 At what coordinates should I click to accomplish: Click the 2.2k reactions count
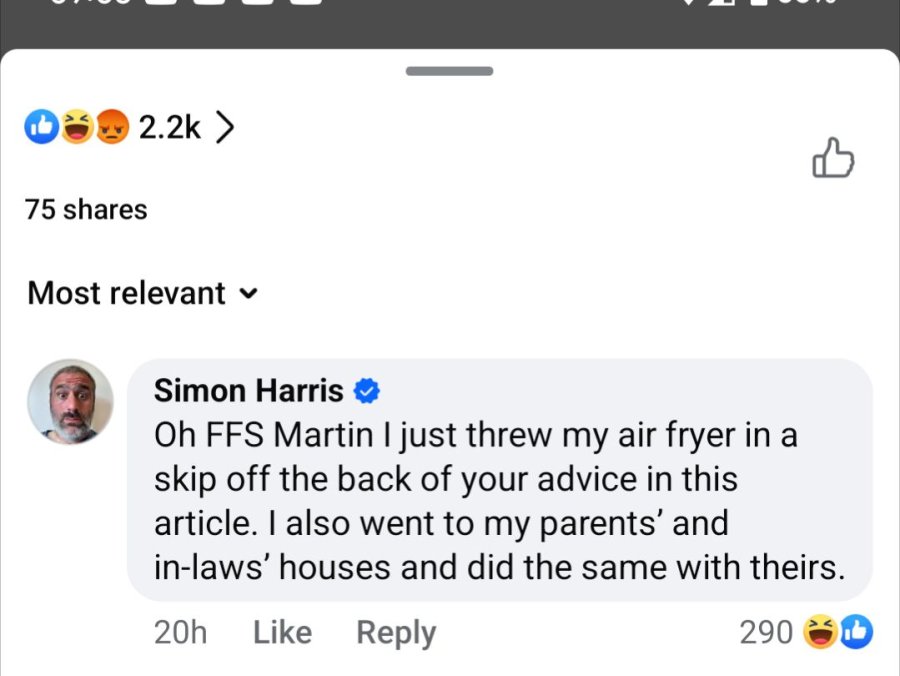[x=169, y=127]
